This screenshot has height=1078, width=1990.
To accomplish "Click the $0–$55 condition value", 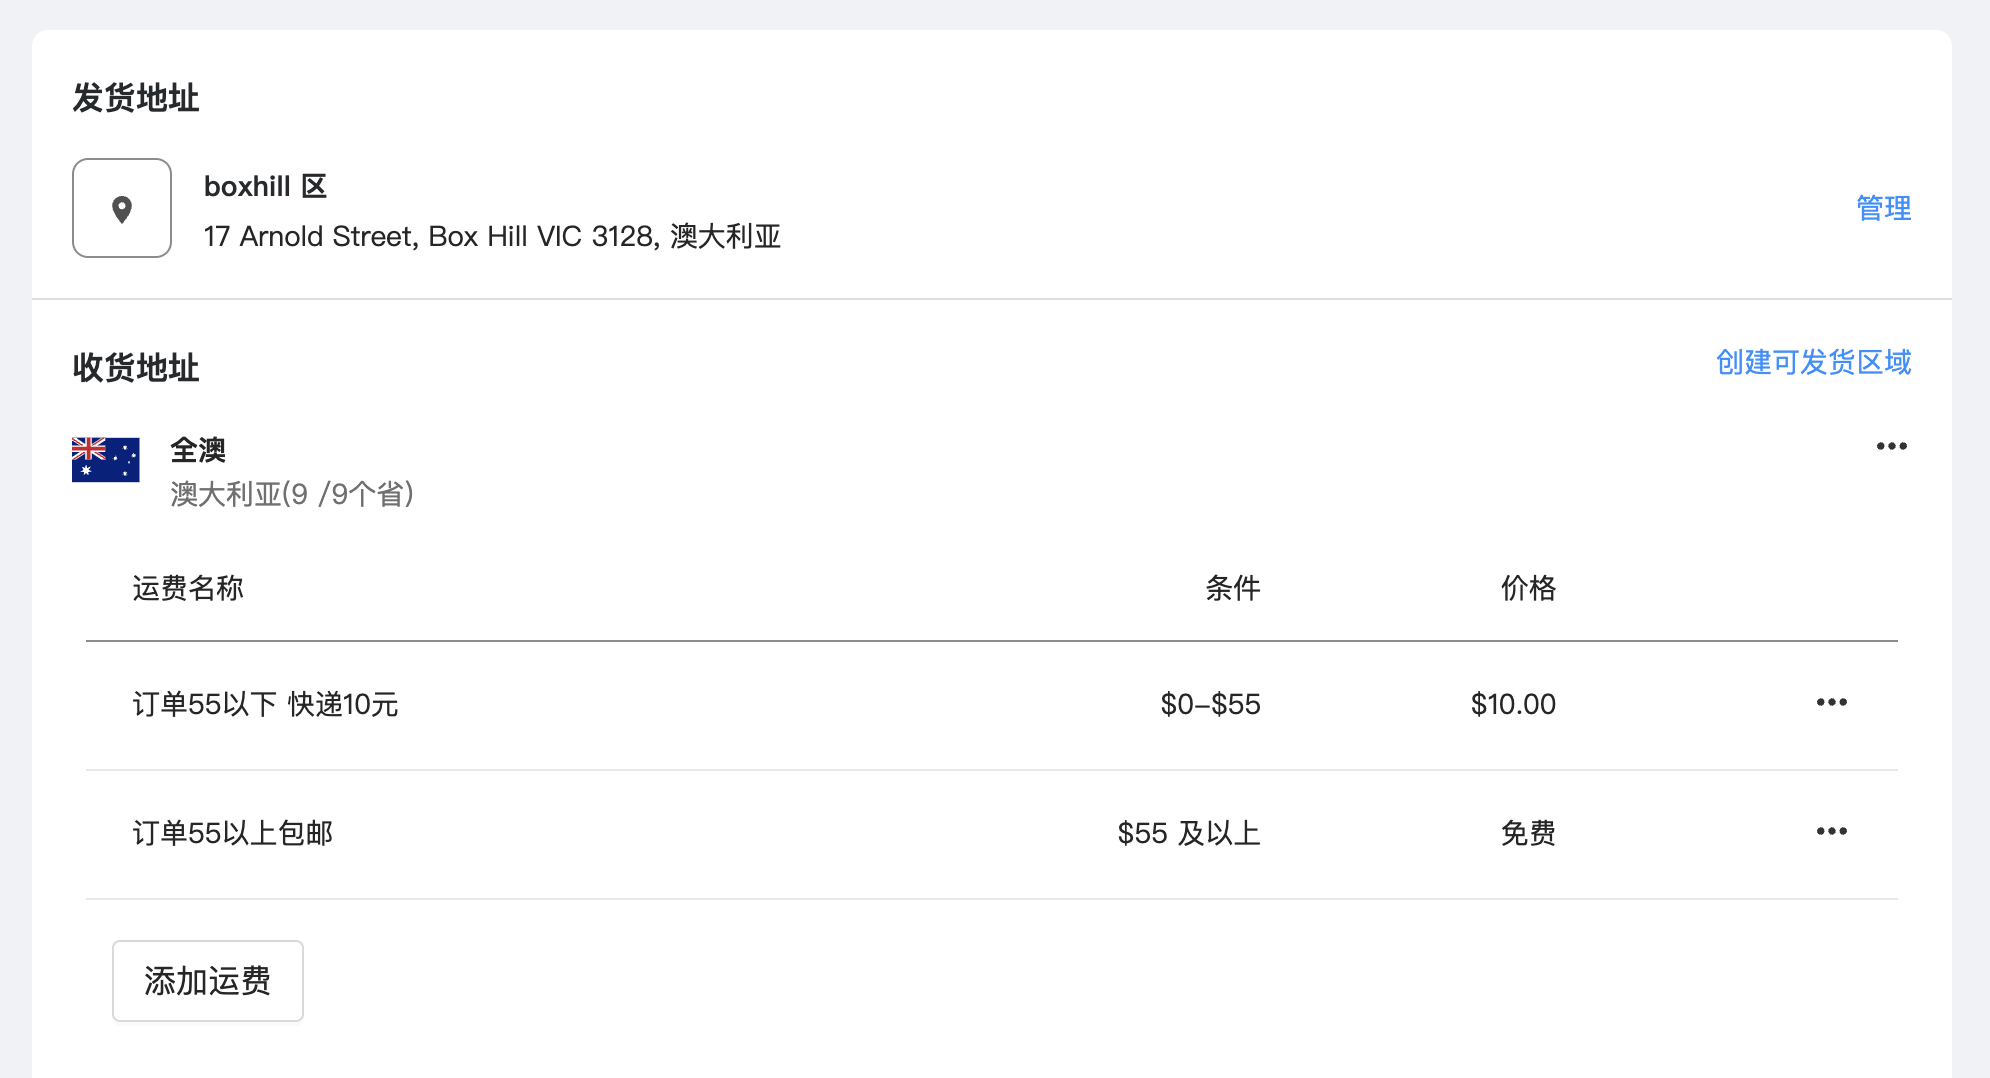I will [1210, 704].
